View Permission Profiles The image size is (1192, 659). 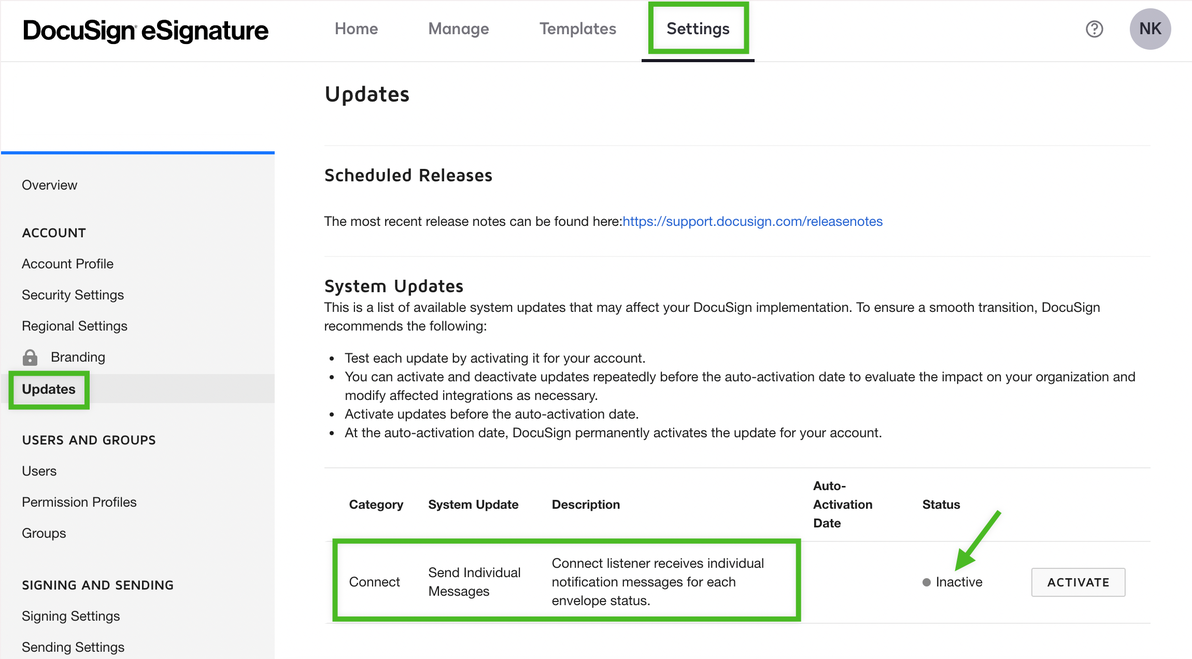click(x=78, y=501)
